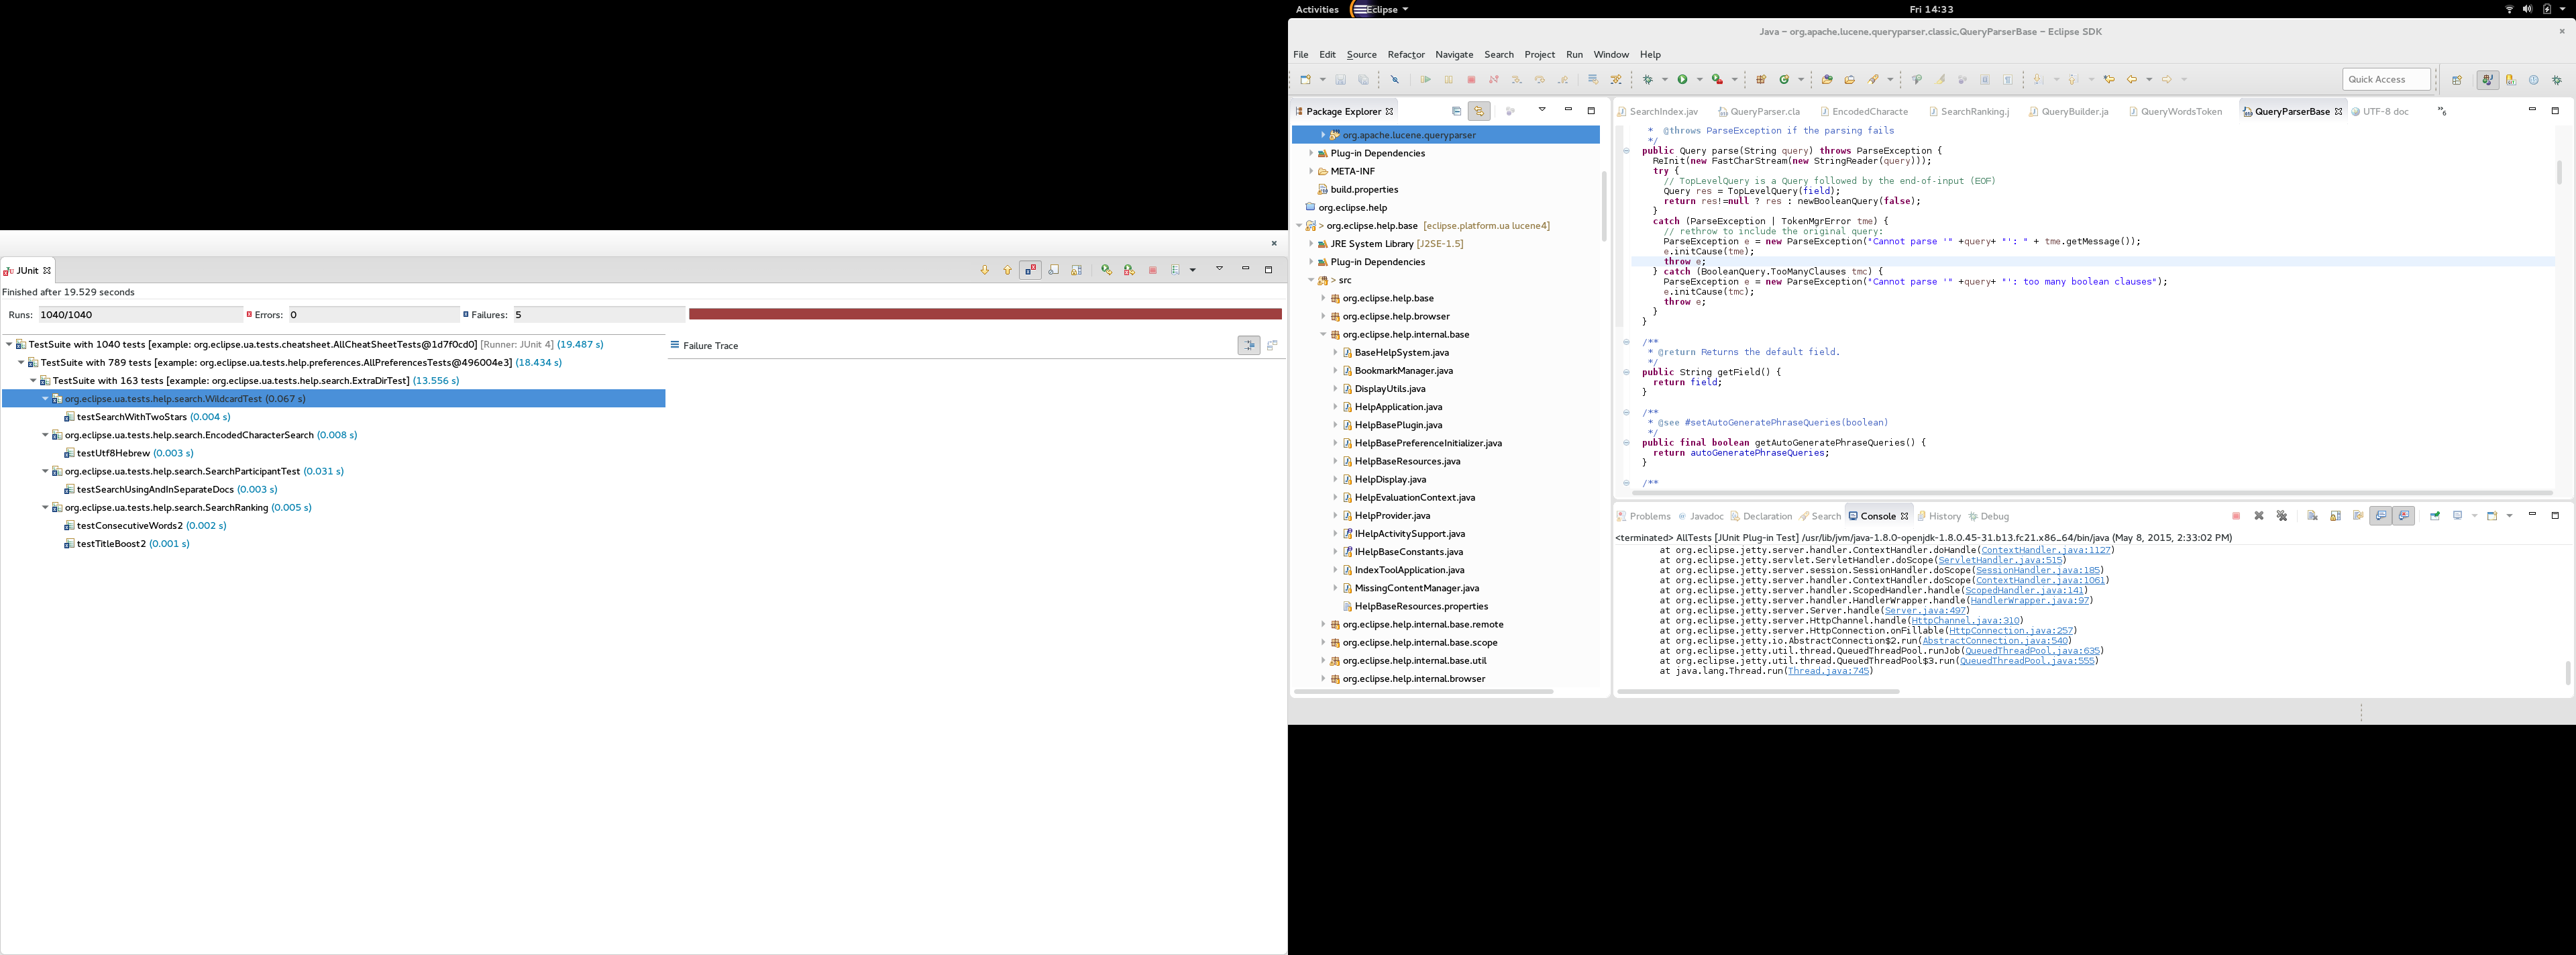
Task: Switch to the Problems tab
Action: pyautogui.click(x=1643, y=516)
